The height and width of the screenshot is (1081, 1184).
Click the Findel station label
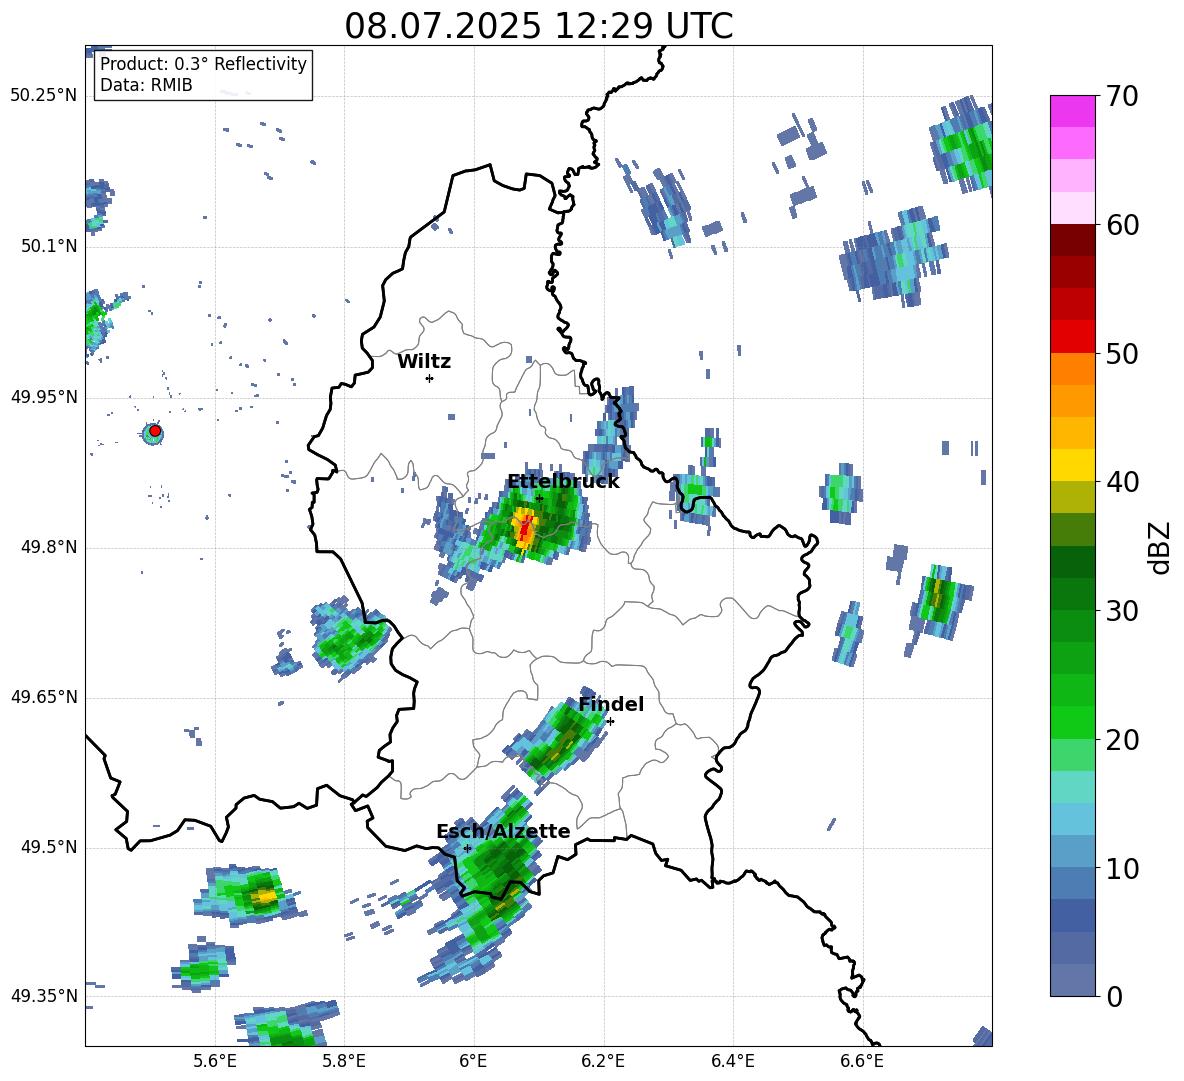pyautogui.click(x=611, y=704)
